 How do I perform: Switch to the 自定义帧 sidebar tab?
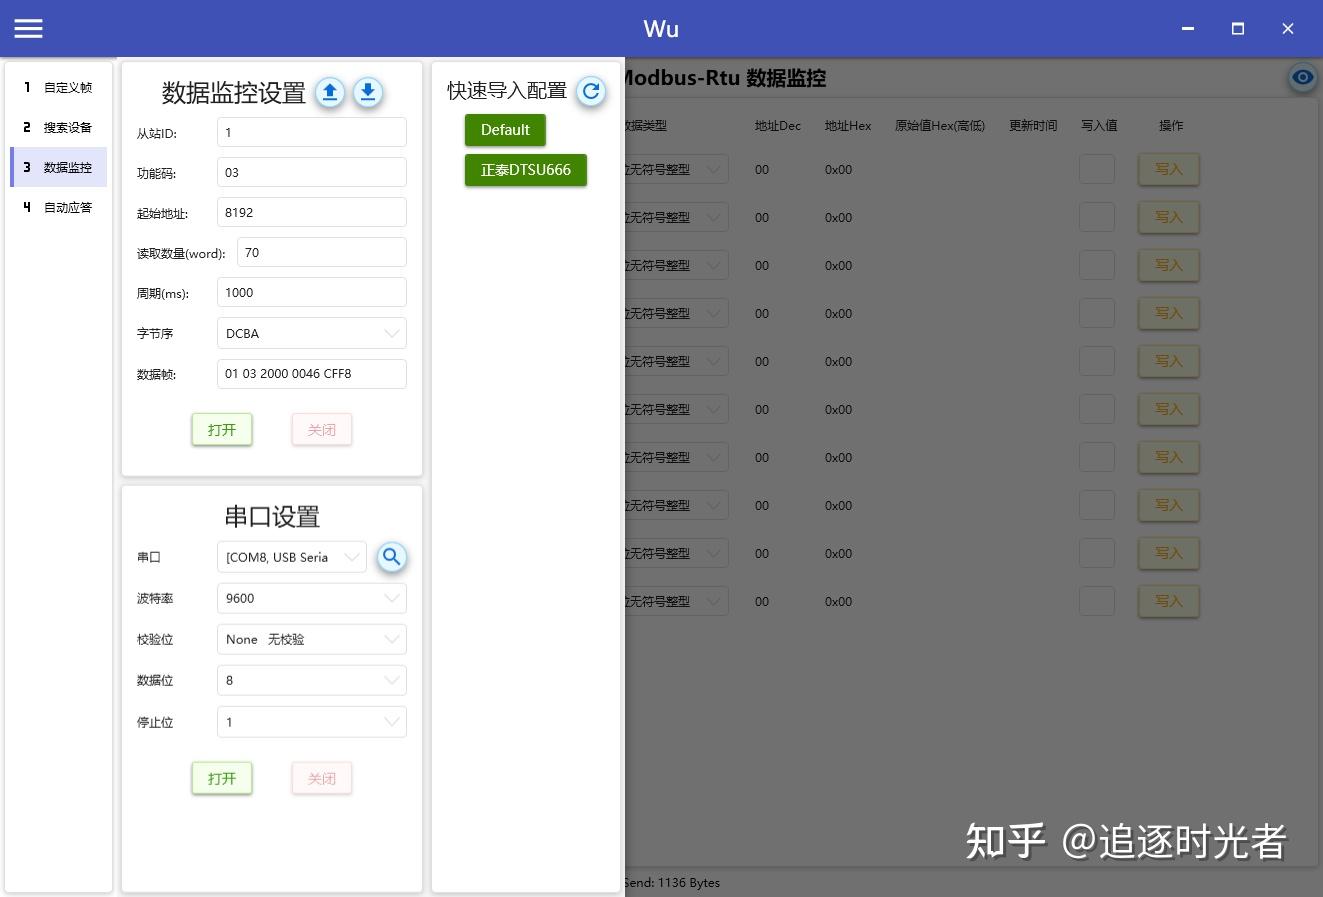[x=67, y=87]
